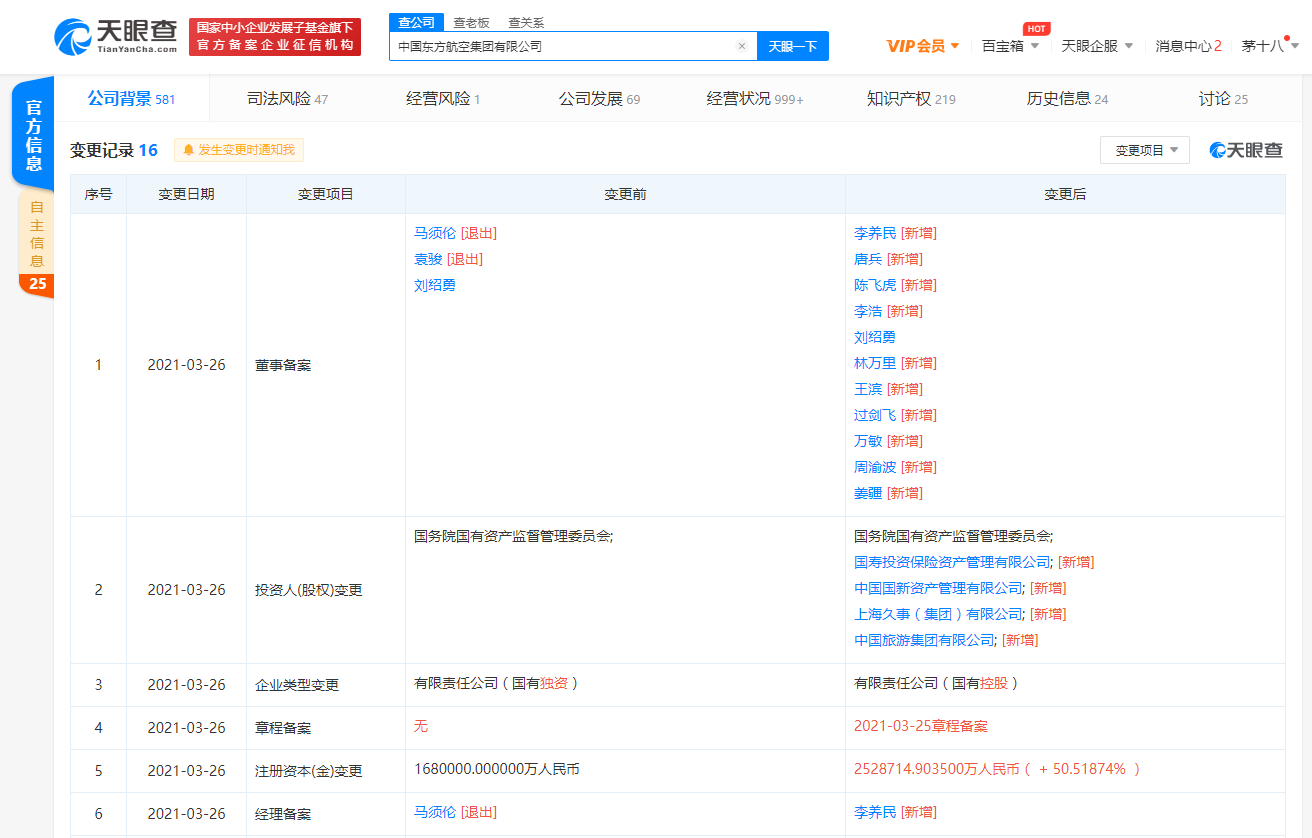Click the 天眼查 logo beside 变更项目
This screenshot has height=838, width=1312.
1246,150
